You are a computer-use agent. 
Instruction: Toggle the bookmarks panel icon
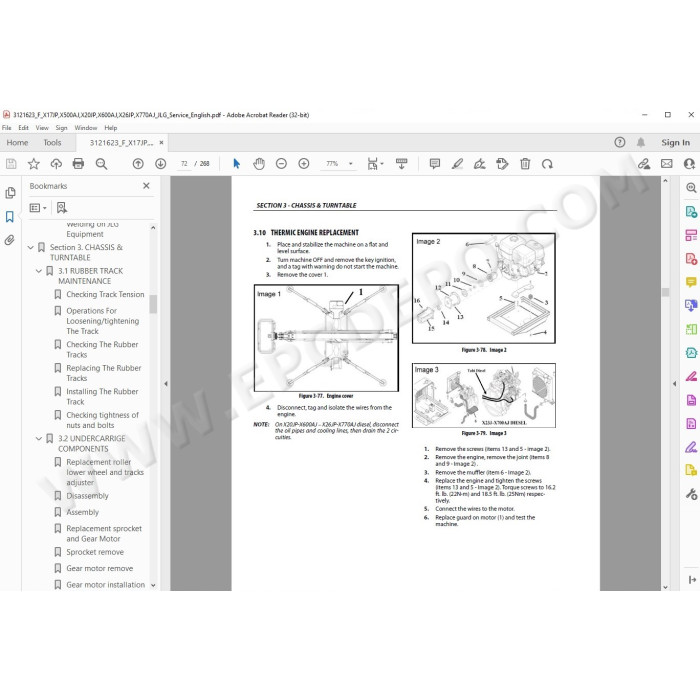pyautogui.click(x=10, y=217)
